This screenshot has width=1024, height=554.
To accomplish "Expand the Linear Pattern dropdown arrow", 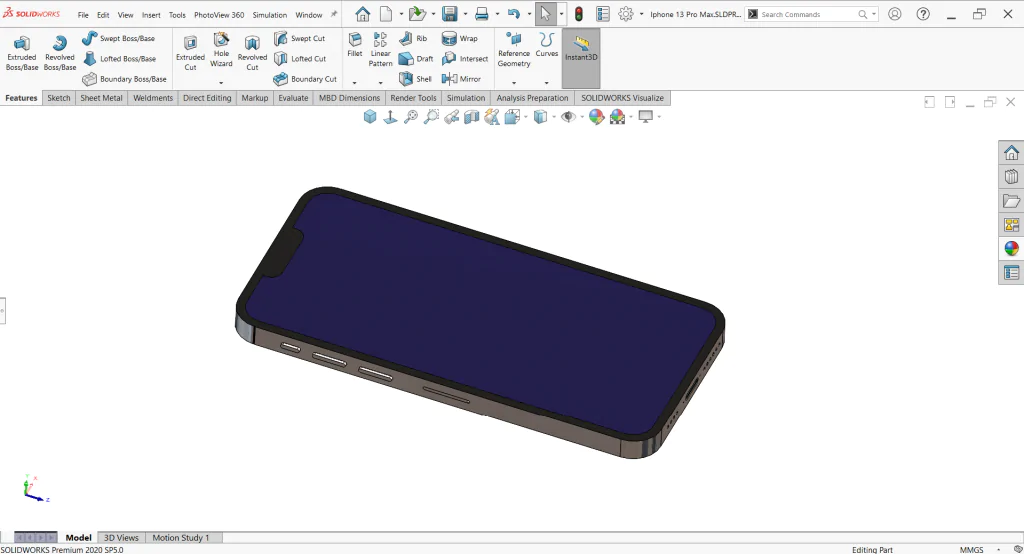I will point(380,83).
